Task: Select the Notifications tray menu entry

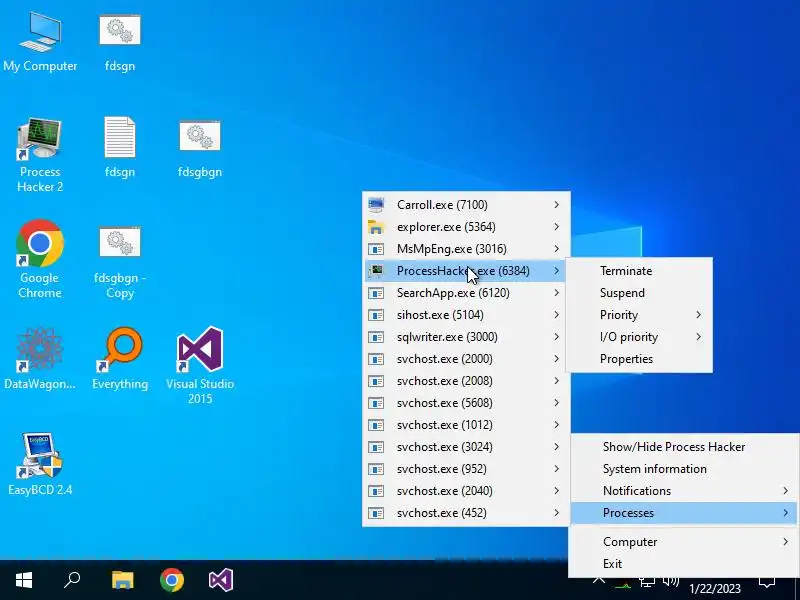Action: click(684, 491)
